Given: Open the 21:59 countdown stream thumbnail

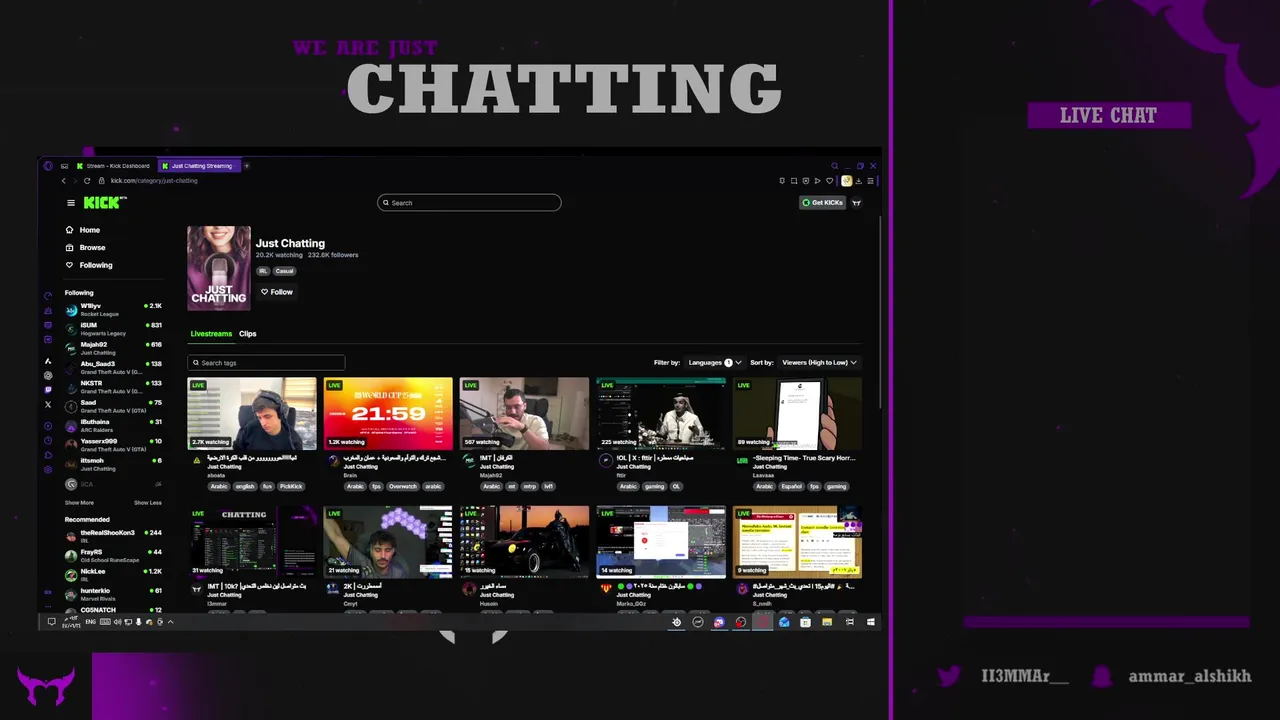Looking at the screenshot, I should point(388,413).
